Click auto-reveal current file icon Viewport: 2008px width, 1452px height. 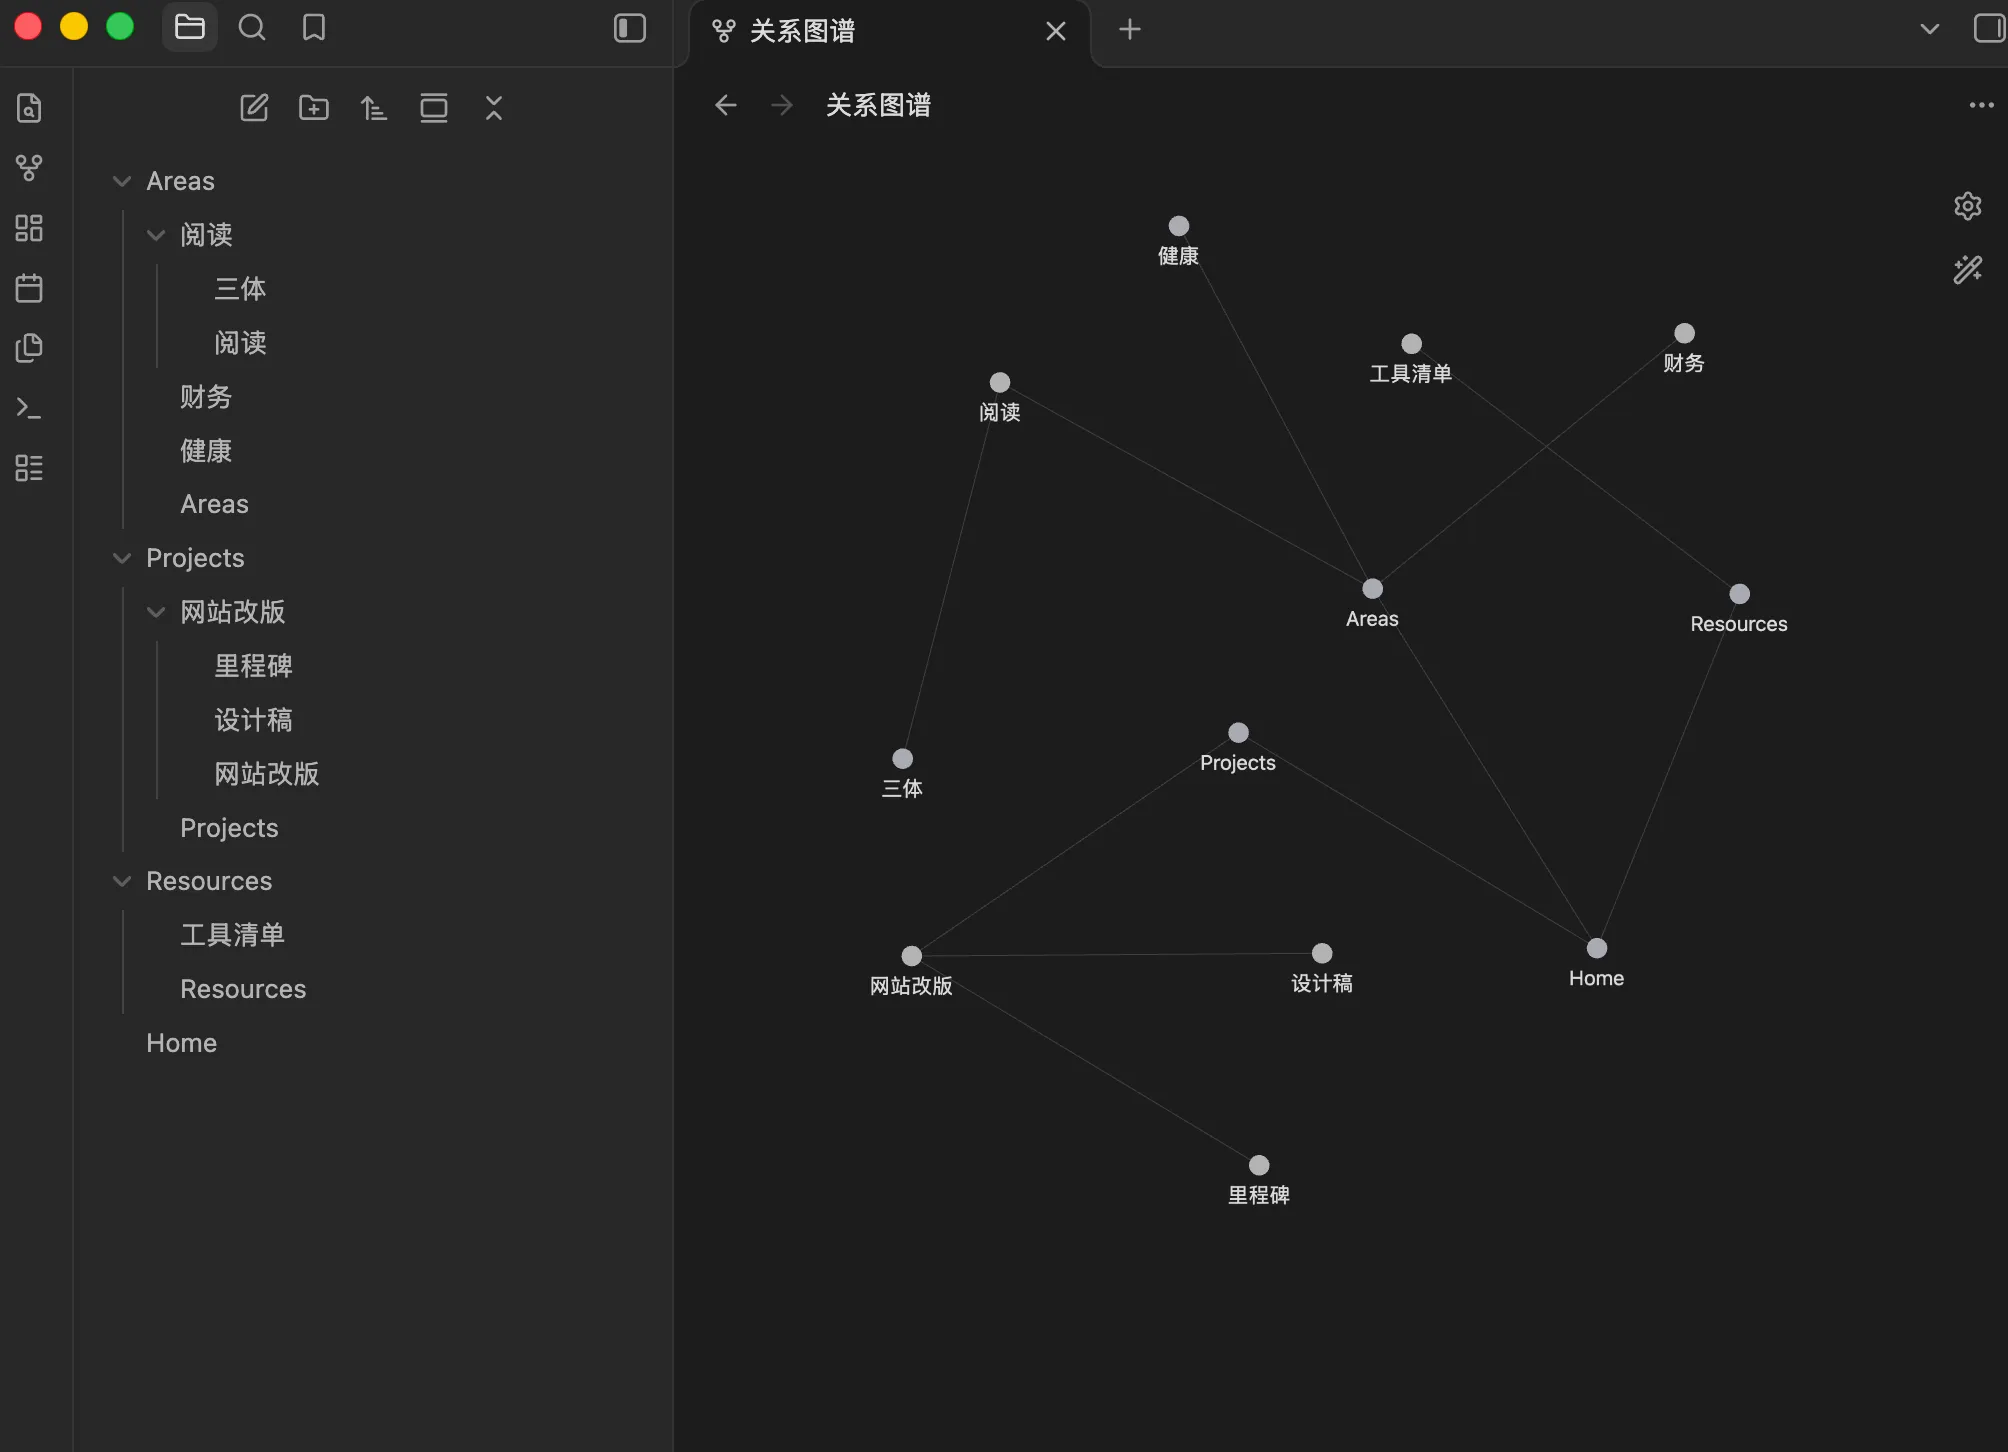point(434,108)
